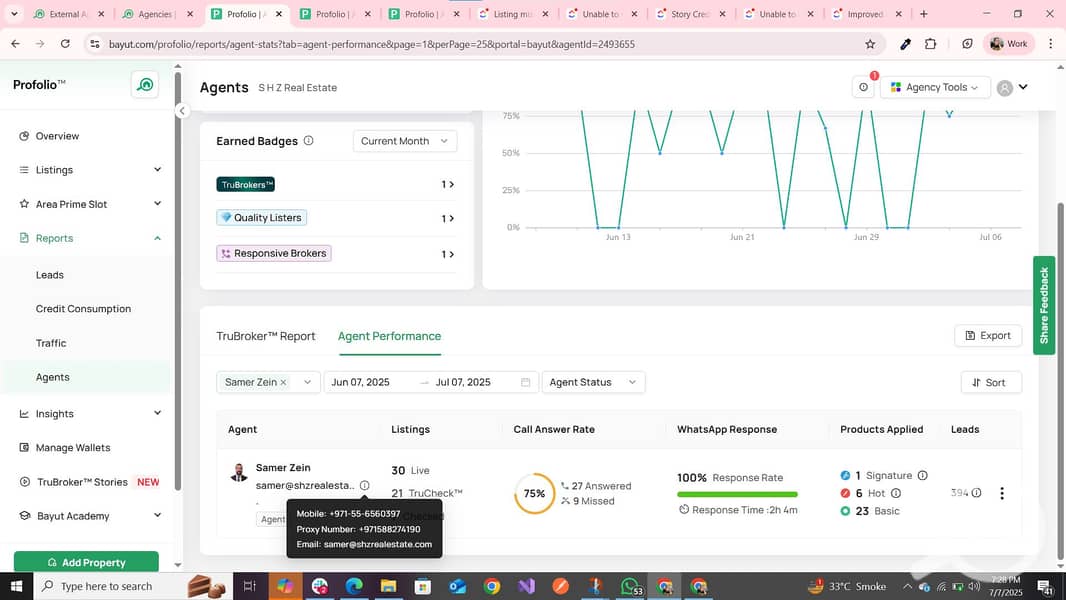Open Visual Studio from the taskbar
Image resolution: width=1066 pixels, height=600 pixels.
tap(526, 586)
